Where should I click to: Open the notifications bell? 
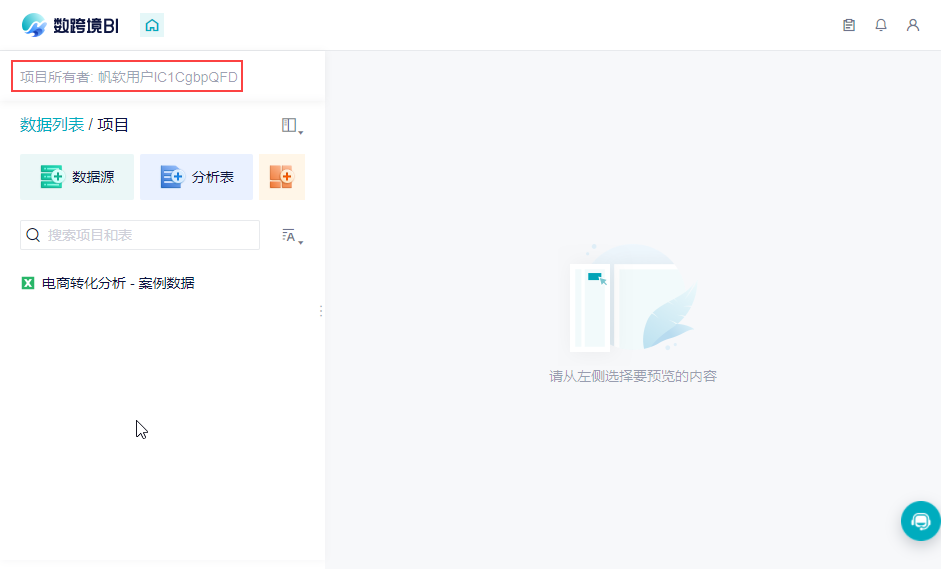tap(880, 25)
